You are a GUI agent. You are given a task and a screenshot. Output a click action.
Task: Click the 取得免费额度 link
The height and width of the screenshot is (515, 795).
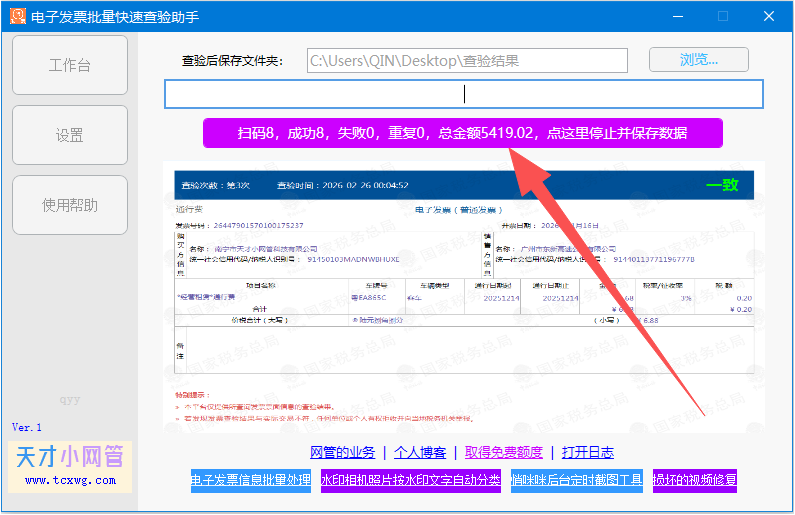pyautogui.click(x=503, y=453)
